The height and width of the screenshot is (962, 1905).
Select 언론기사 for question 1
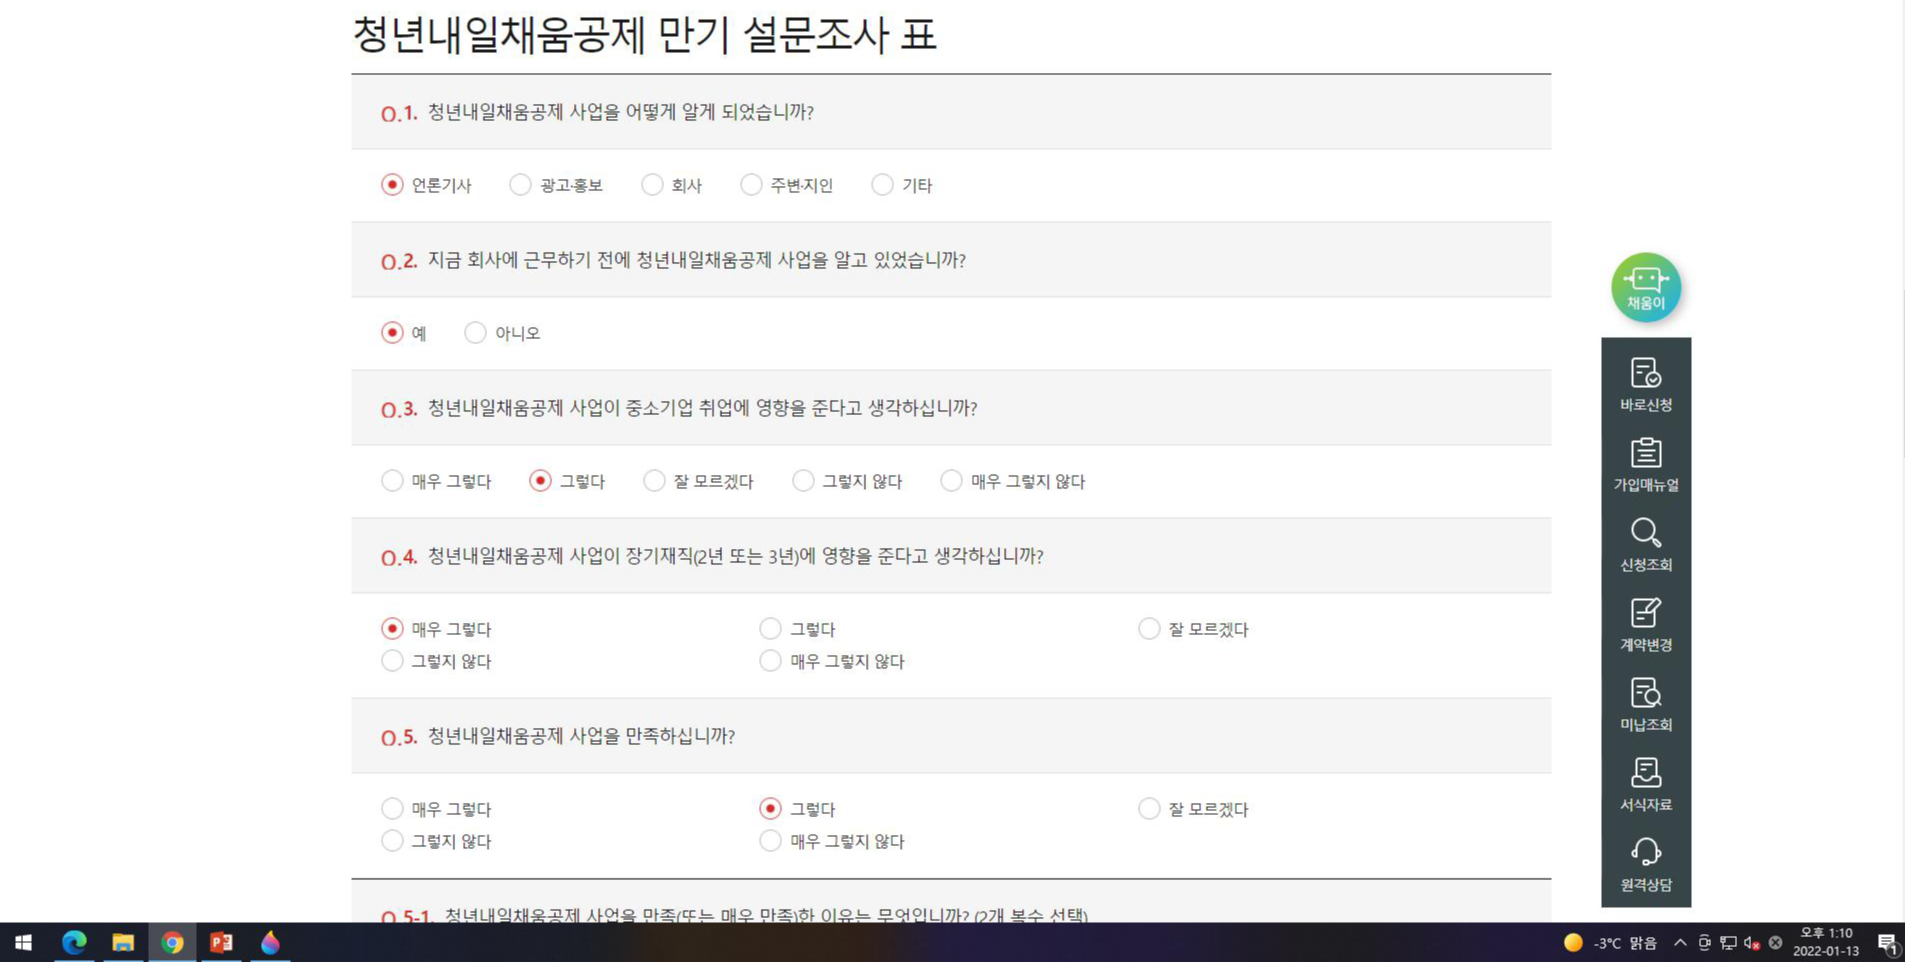tap(392, 184)
